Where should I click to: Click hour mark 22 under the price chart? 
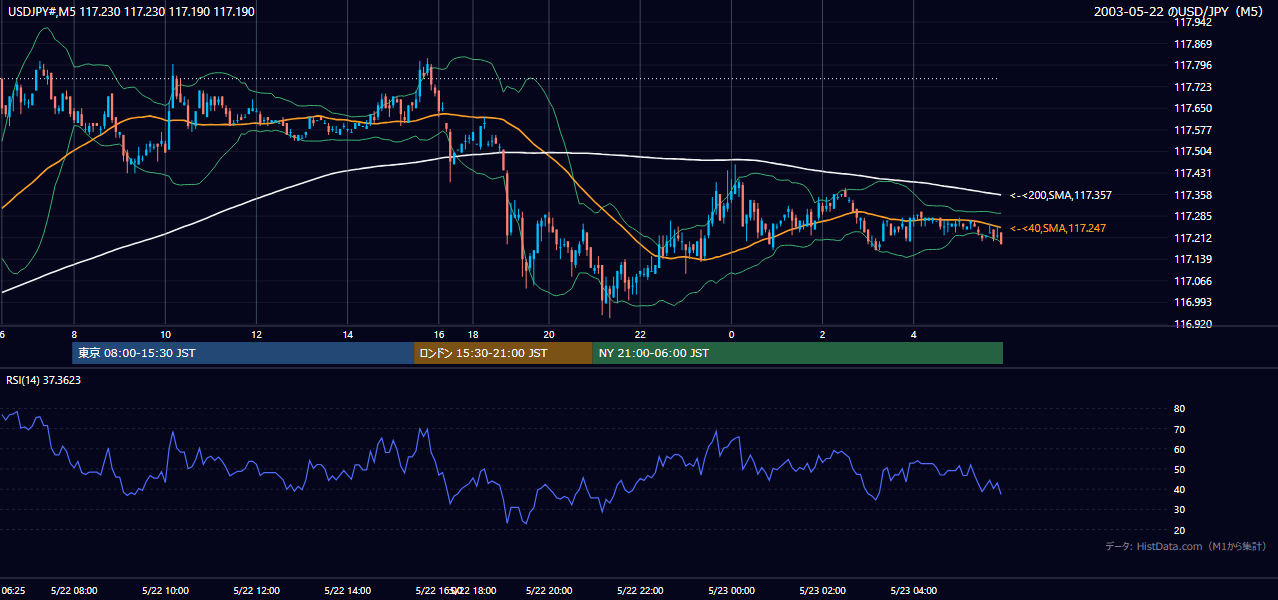coord(641,334)
